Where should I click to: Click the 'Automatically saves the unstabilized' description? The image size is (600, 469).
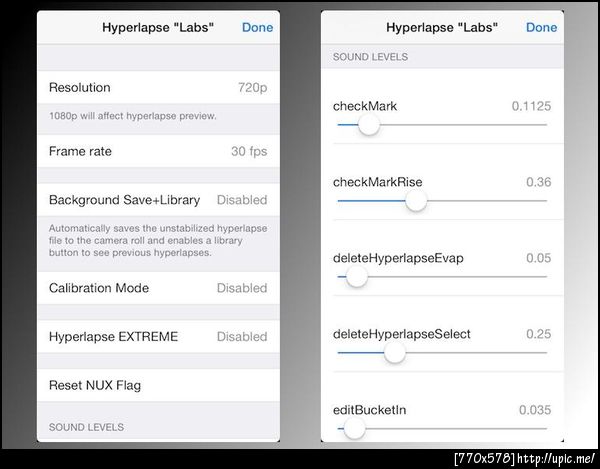tap(158, 240)
